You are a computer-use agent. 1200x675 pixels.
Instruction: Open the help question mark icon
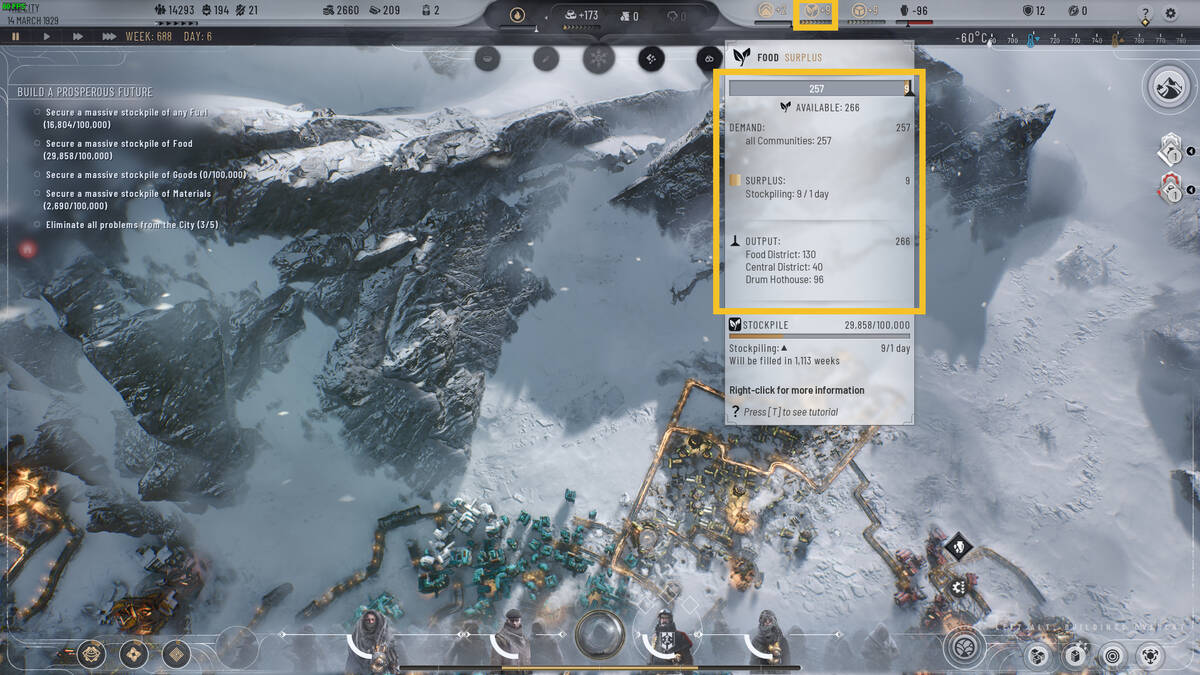point(1145,14)
